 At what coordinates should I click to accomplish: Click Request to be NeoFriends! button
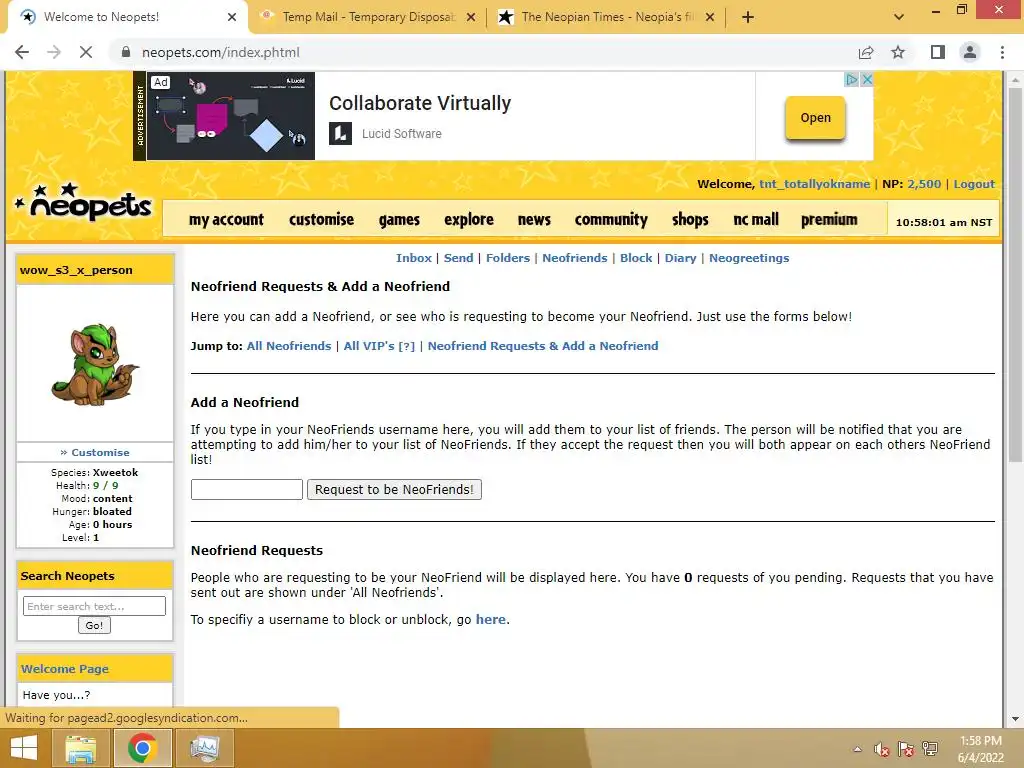(394, 489)
